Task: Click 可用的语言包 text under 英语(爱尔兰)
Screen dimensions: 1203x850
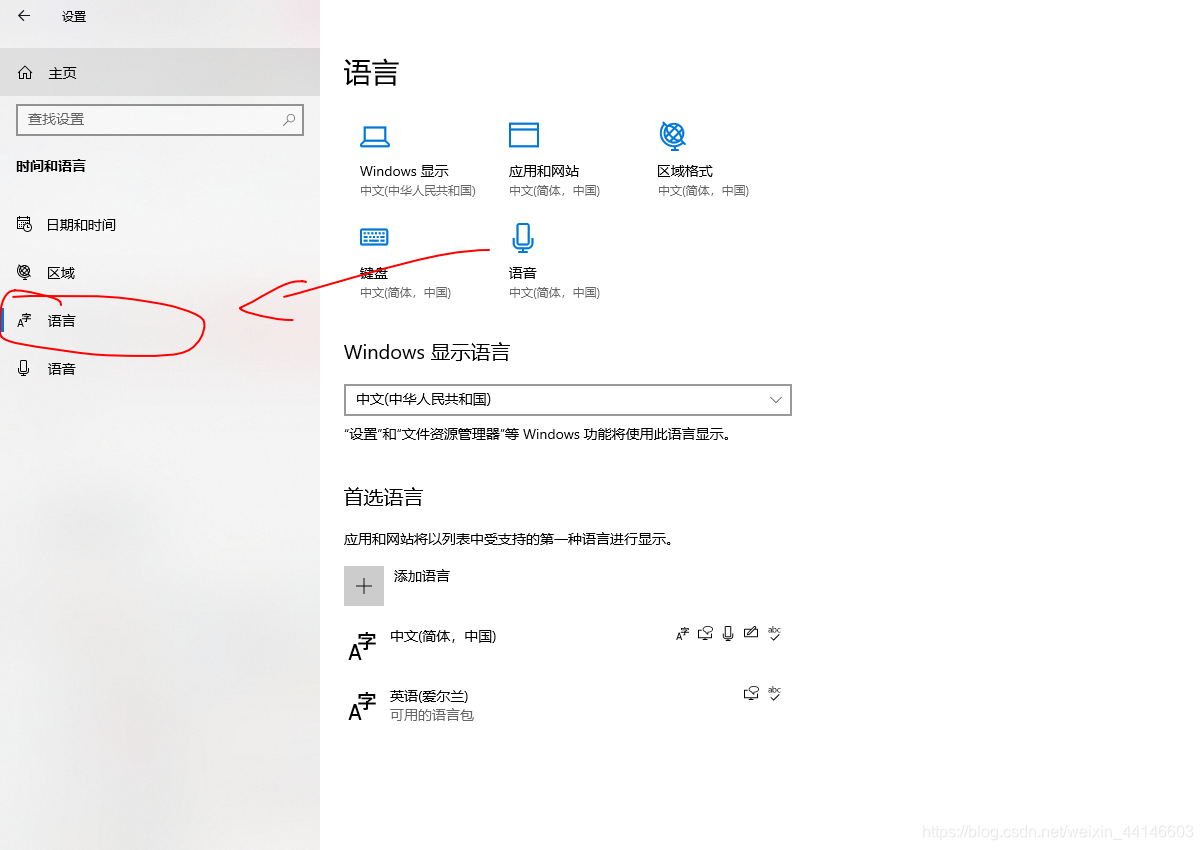Action: coord(432,715)
